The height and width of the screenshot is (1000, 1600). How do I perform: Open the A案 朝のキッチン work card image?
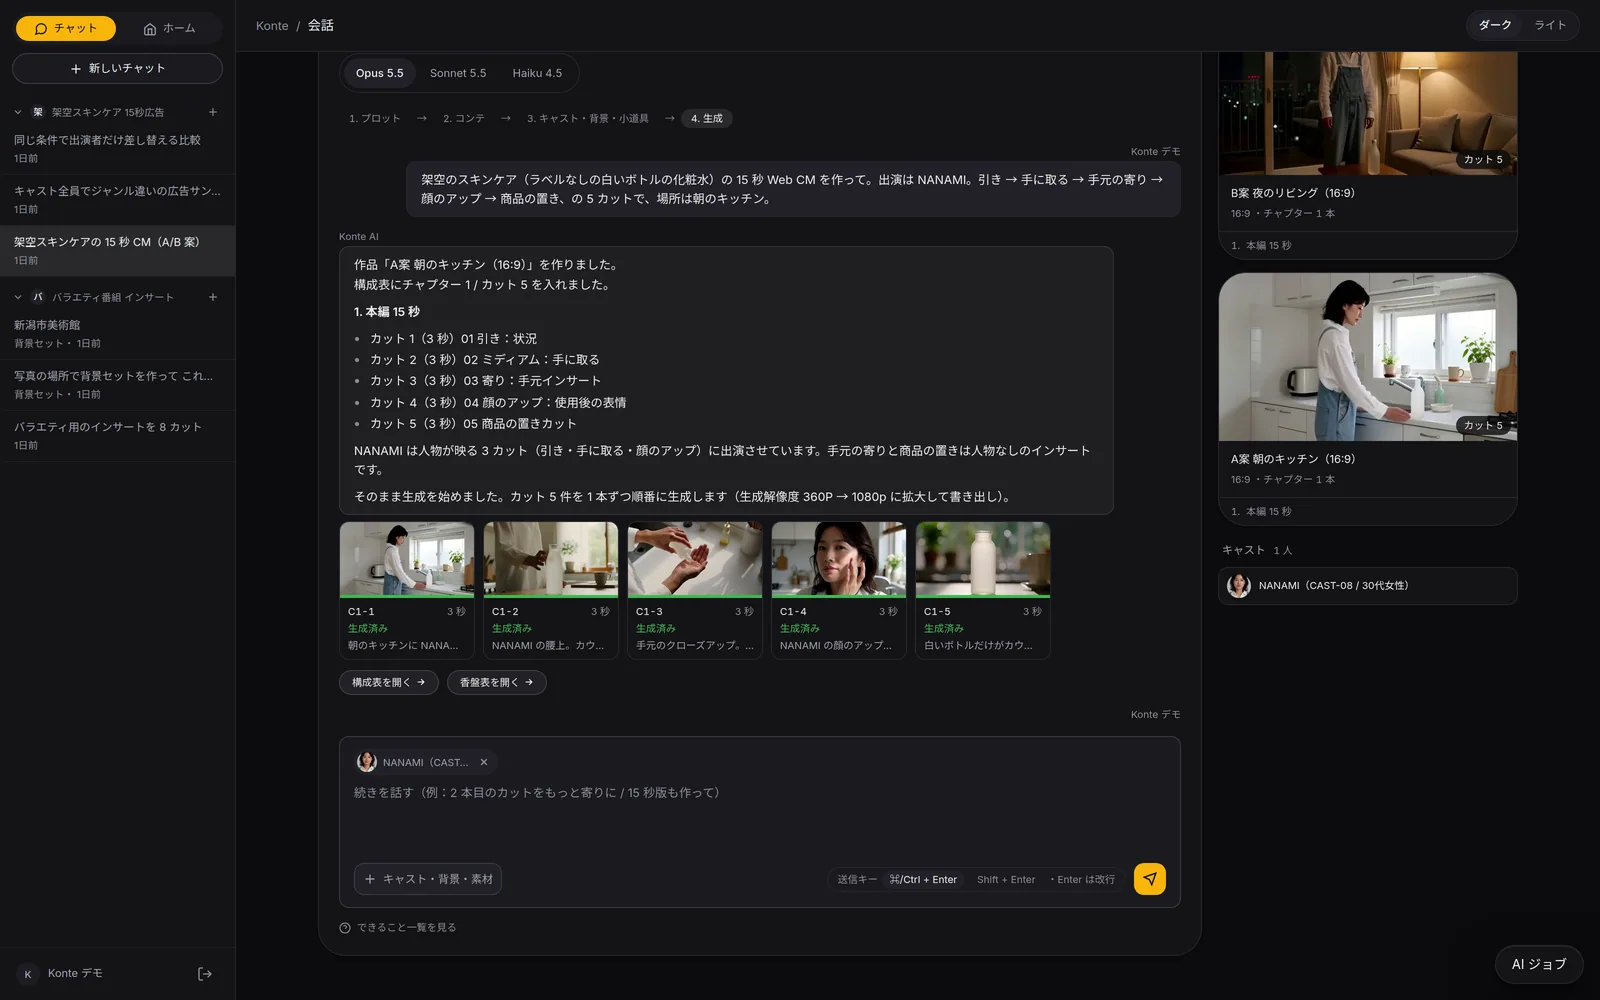point(1368,357)
